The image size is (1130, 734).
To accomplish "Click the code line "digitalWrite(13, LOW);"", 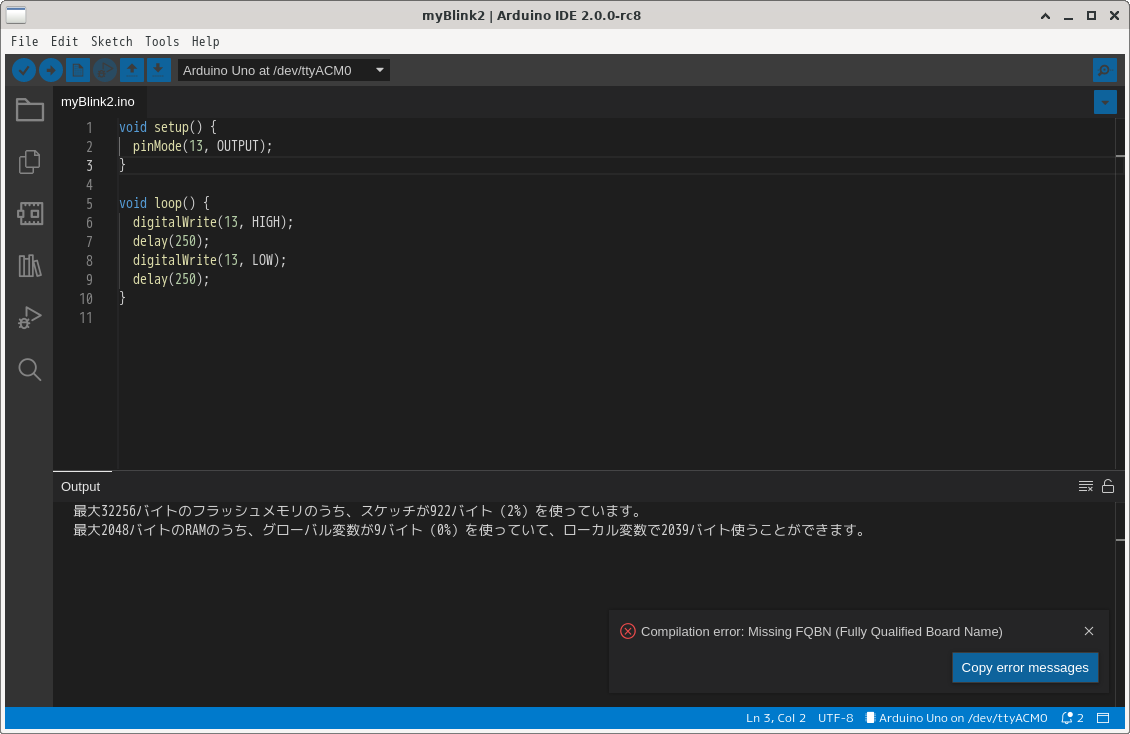I will [210, 260].
